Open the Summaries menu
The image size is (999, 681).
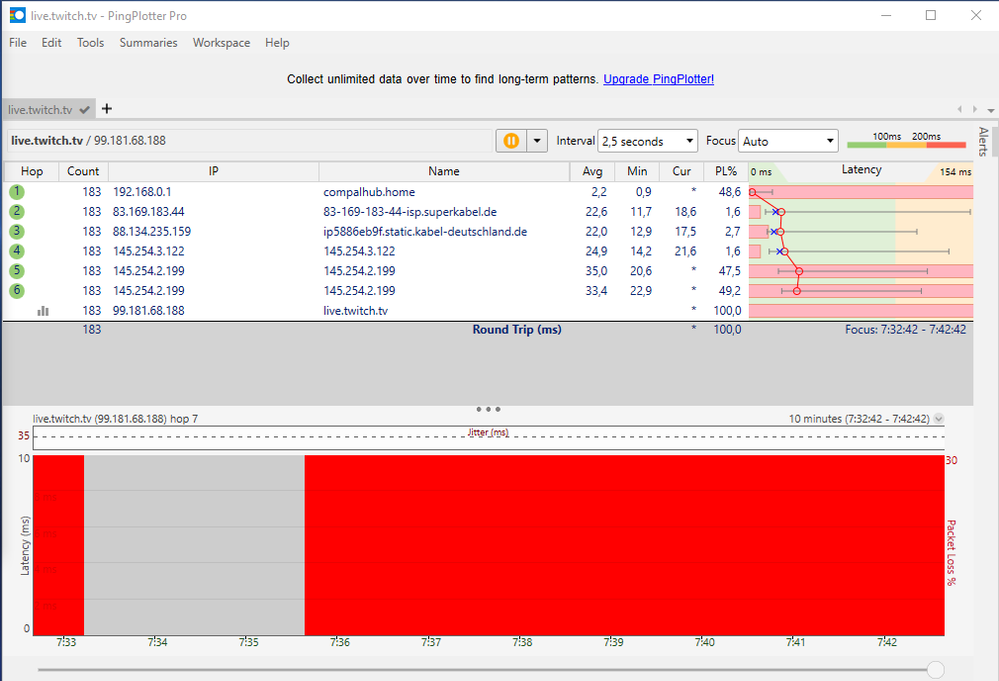point(148,43)
